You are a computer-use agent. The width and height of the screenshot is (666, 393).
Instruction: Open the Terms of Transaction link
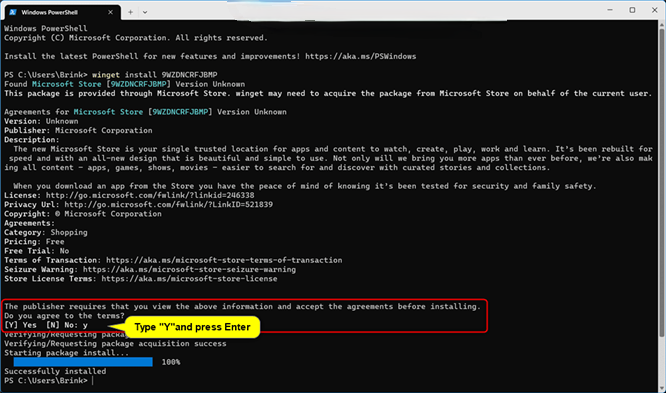(224, 260)
